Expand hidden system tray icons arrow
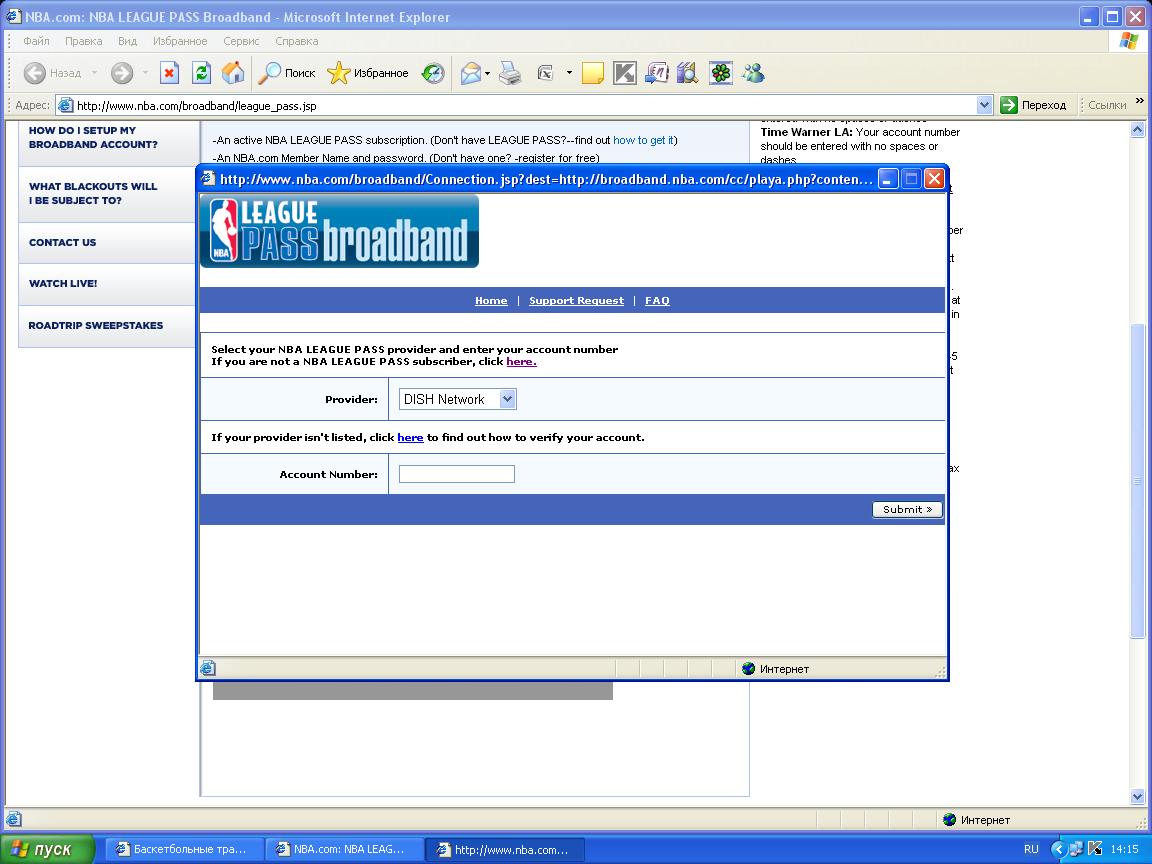1152x864 pixels. pos(1058,849)
